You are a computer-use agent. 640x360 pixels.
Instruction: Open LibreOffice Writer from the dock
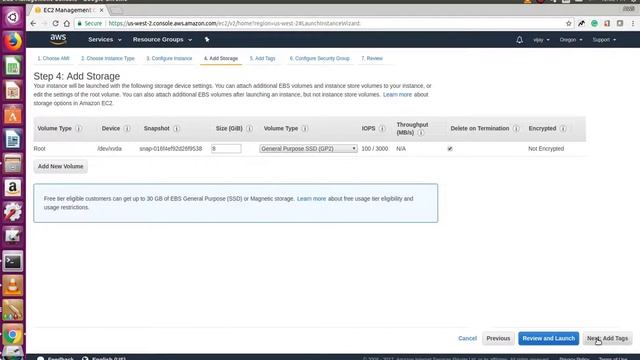(13, 140)
